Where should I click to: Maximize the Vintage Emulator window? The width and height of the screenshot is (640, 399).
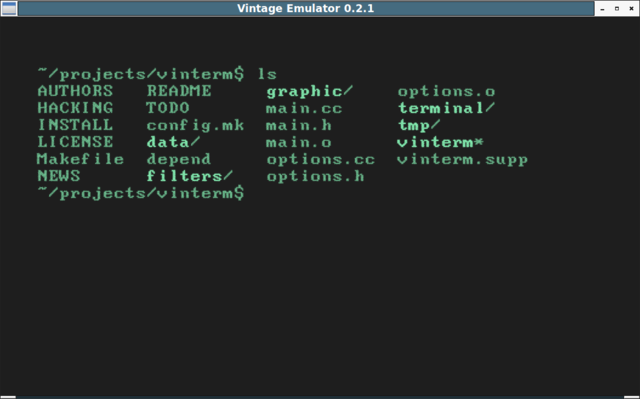(x=617, y=9)
